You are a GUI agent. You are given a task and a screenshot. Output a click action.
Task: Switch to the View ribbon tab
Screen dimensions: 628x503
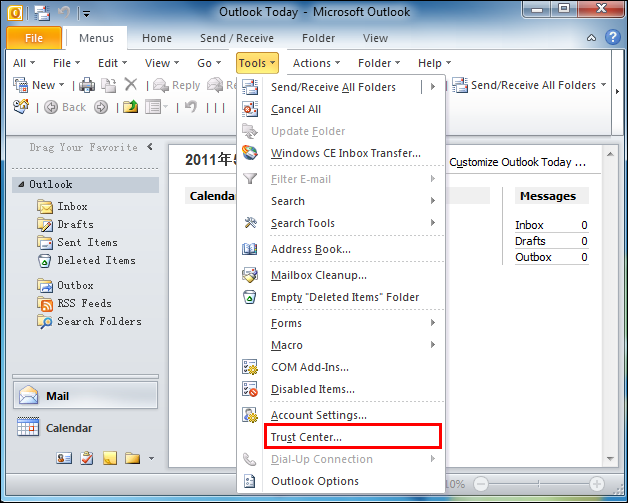pyautogui.click(x=375, y=38)
